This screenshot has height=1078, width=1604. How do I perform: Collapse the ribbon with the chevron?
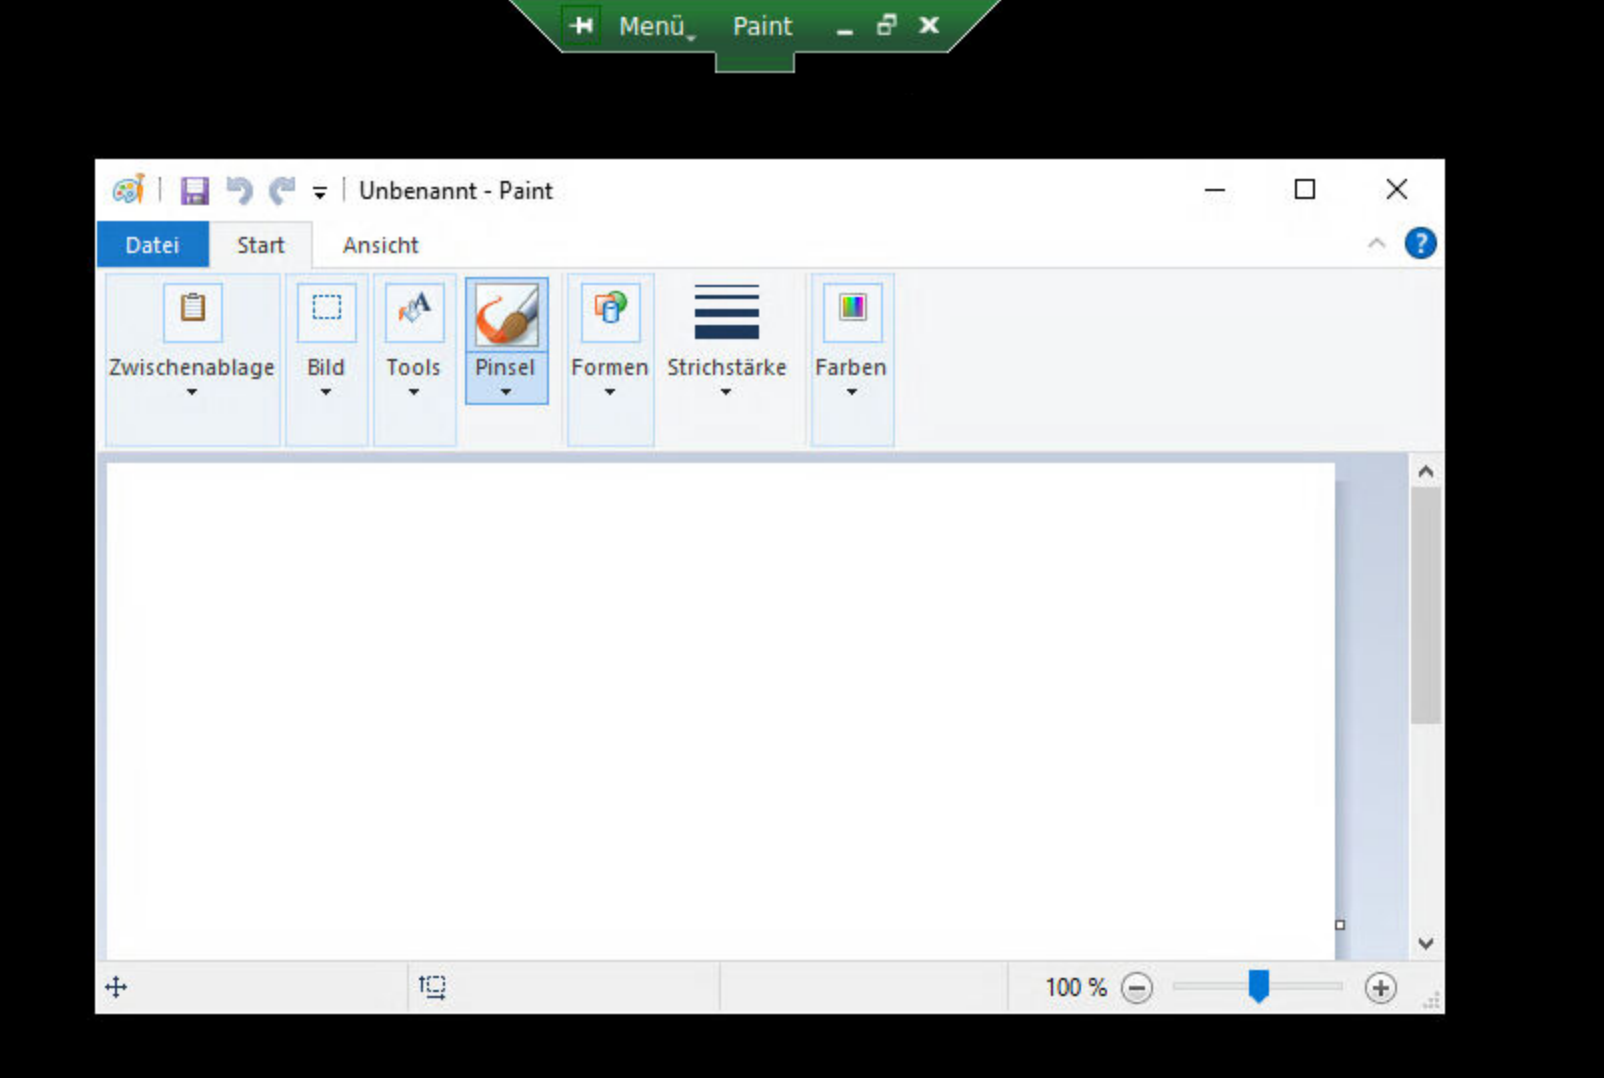(1377, 243)
